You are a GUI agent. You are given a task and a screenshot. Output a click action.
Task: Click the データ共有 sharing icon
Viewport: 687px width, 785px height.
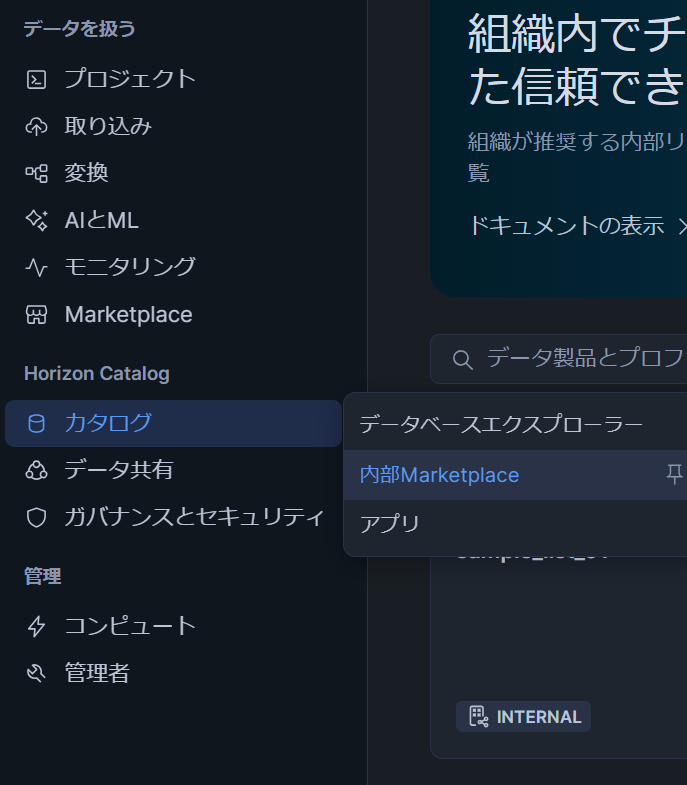tap(36, 470)
